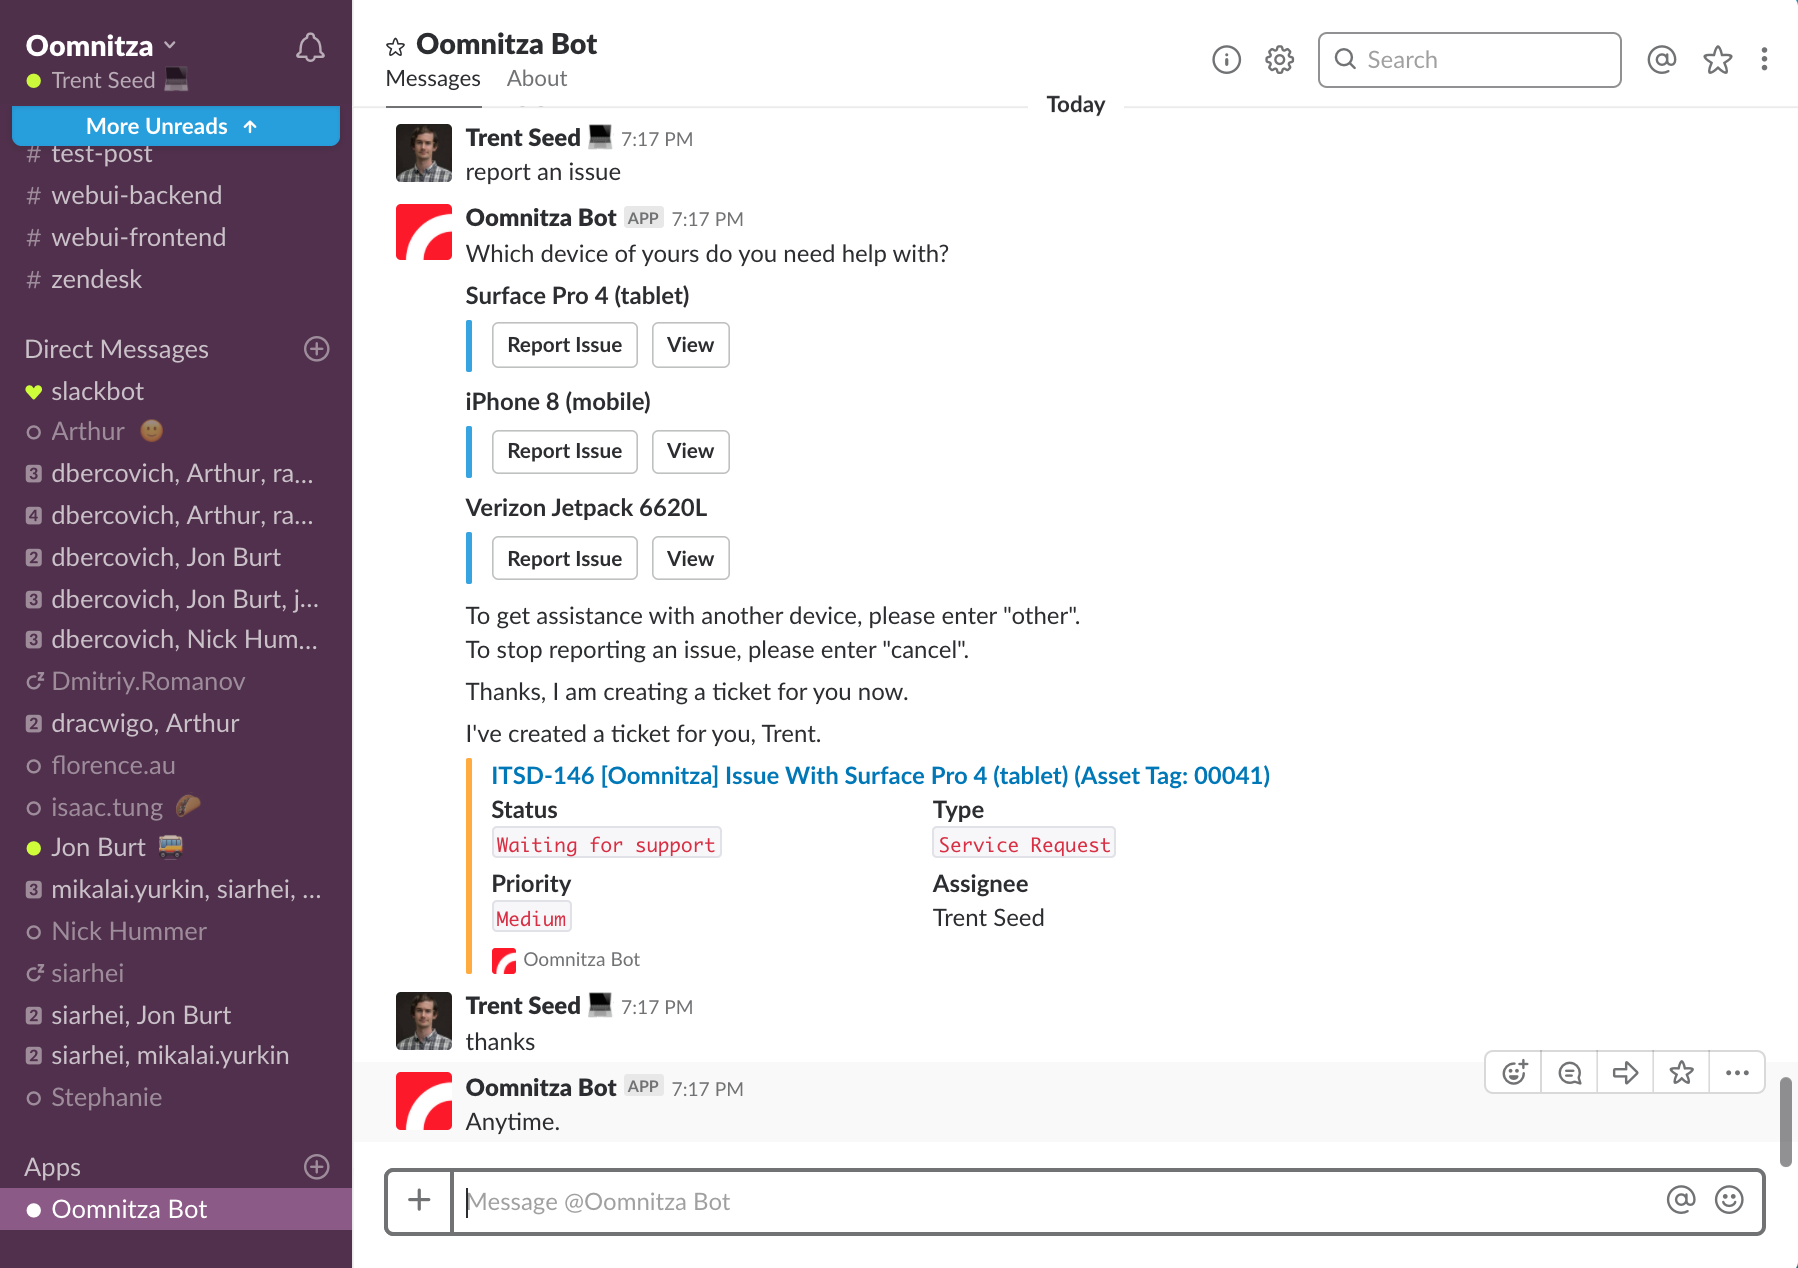The height and width of the screenshot is (1268, 1798).
Task: Open Jon Burt direct message
Action: 176,847
